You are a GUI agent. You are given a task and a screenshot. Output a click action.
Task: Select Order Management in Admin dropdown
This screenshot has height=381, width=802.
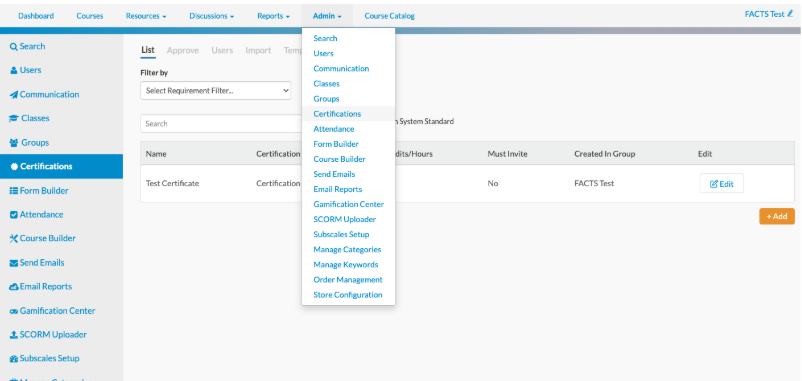click(348, 280)
